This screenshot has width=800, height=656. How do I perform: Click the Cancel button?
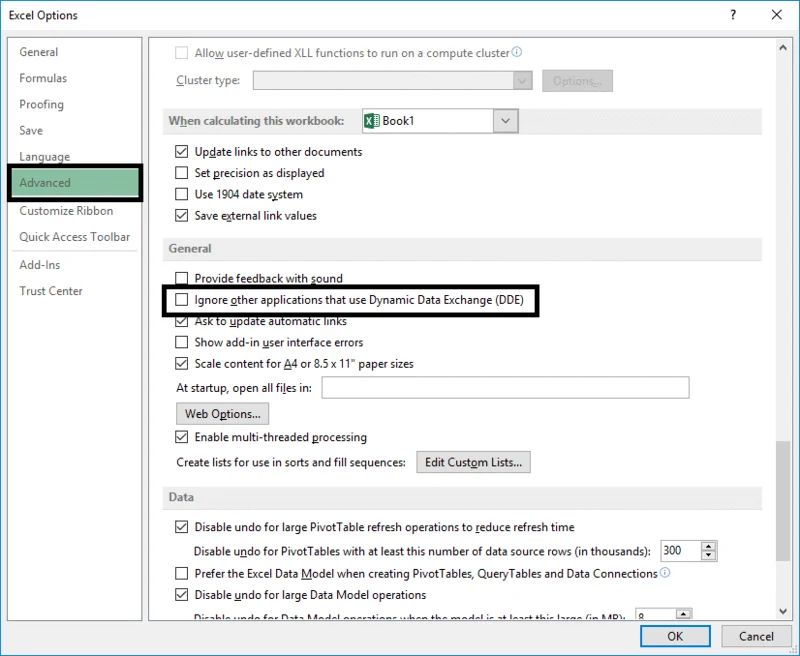[x=756, y=636]
